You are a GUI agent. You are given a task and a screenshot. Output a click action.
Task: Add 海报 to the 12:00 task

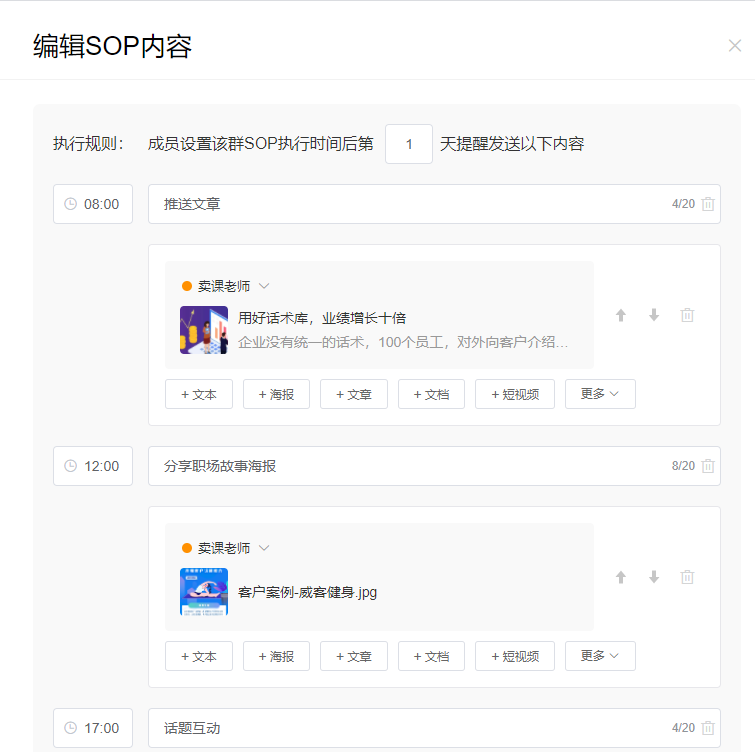tap(276, 657)
